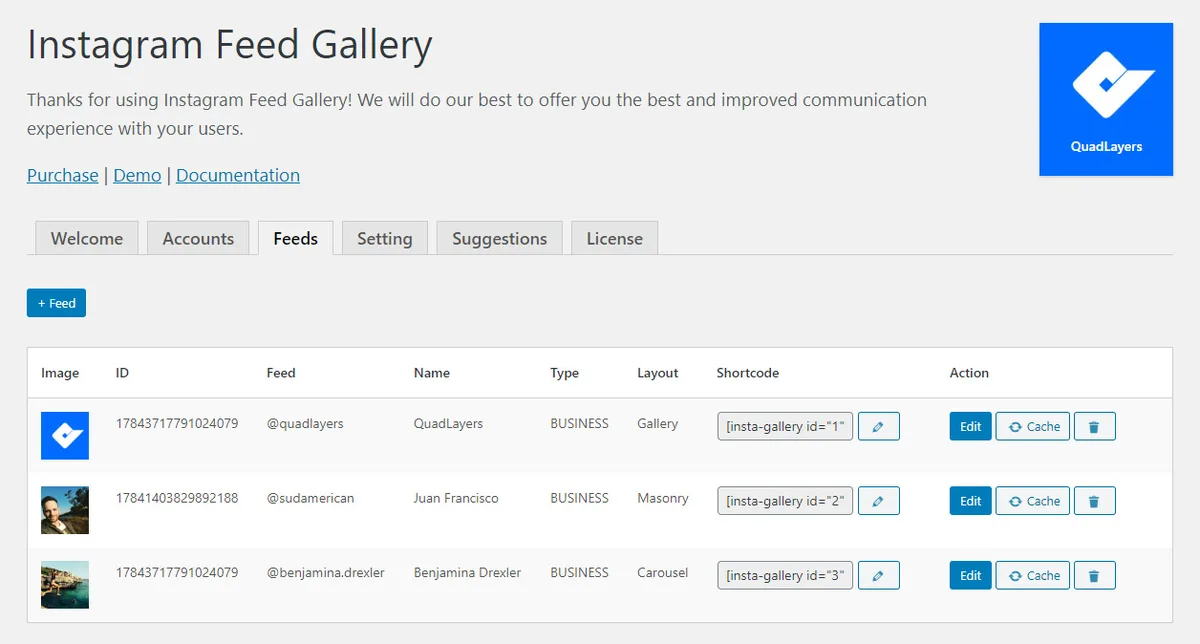This screenshot has width=1200, height=644.
Task: Open the Suggestions tab
Action: tap(499, 238)
